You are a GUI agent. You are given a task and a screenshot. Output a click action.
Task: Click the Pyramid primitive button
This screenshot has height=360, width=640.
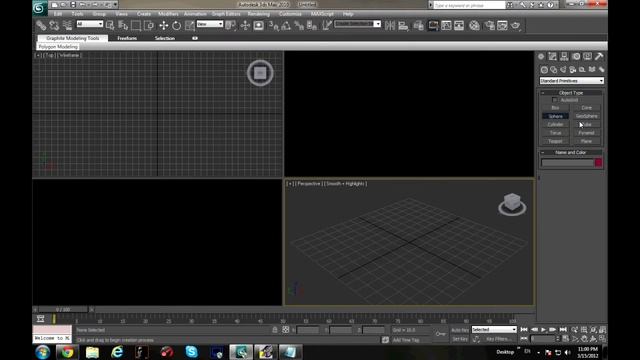point(587,133)
